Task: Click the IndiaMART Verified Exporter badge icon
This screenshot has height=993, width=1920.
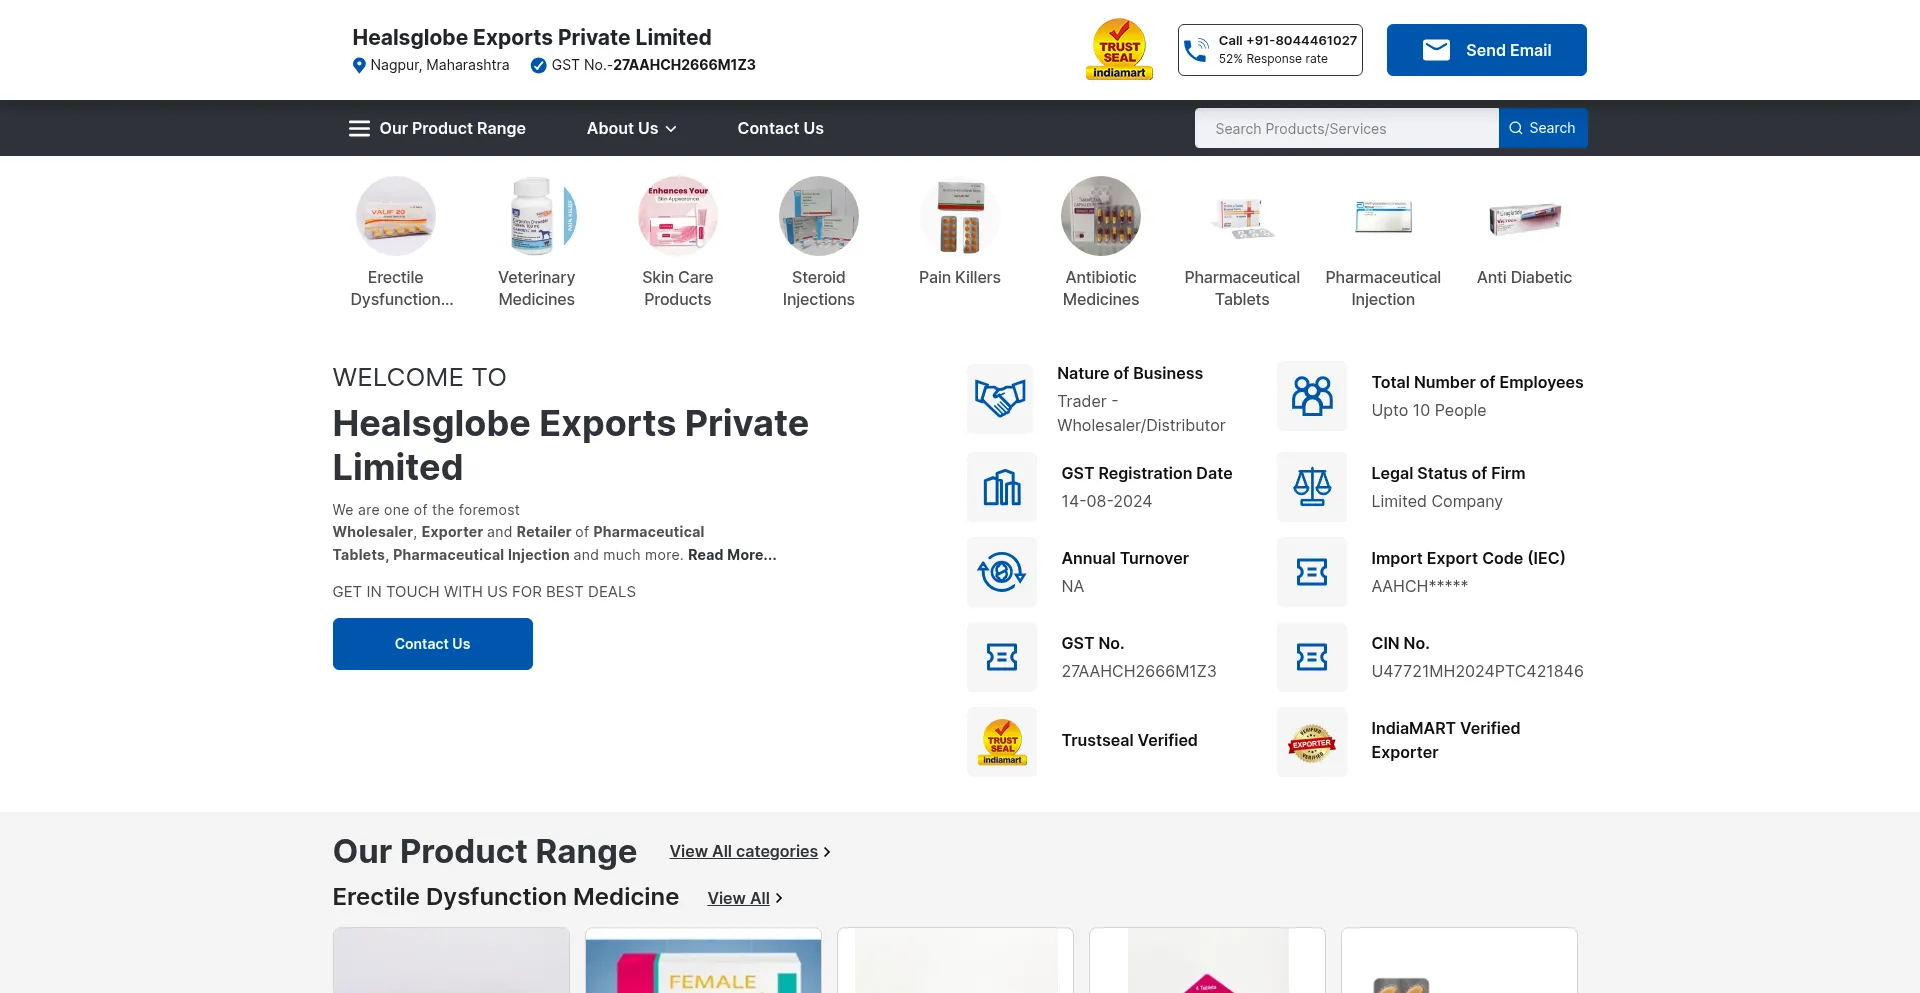Action: click(1312, 742)
